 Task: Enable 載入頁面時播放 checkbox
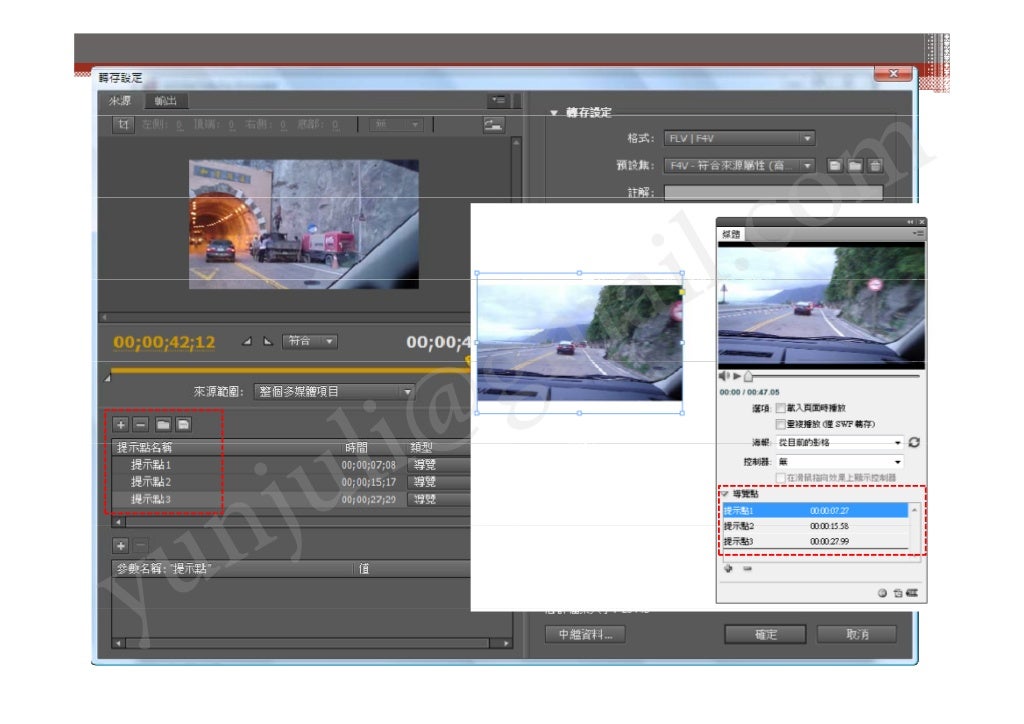point(781,409)
